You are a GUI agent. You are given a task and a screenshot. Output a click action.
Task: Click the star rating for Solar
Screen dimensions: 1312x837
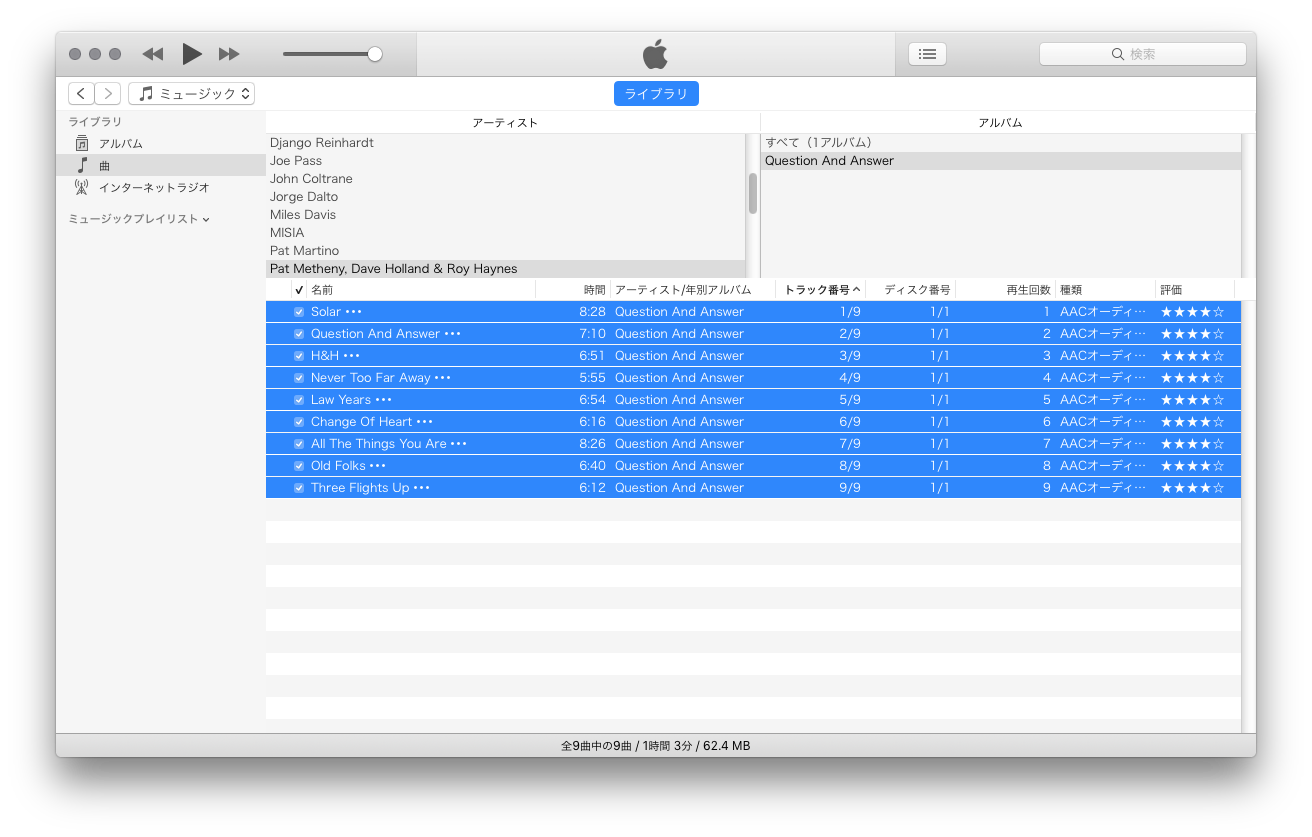pyautogui.click(x=1192, y=312)
